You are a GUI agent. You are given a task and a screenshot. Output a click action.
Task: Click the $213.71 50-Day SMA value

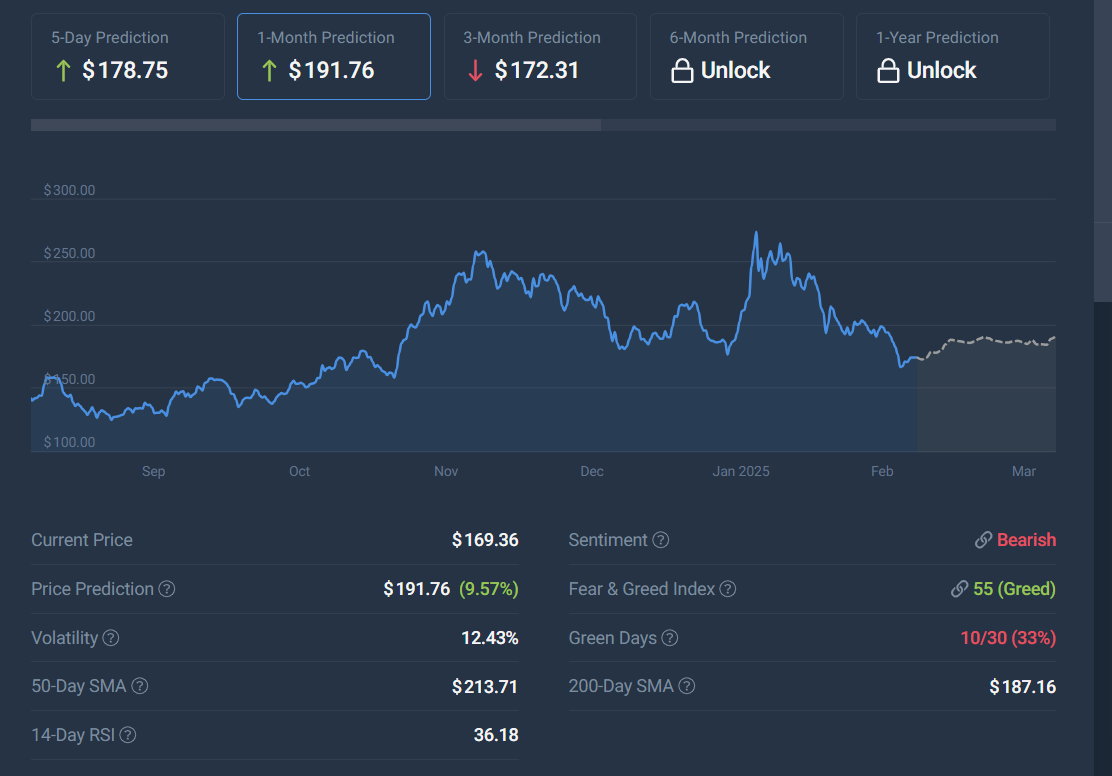pos(485,687)
